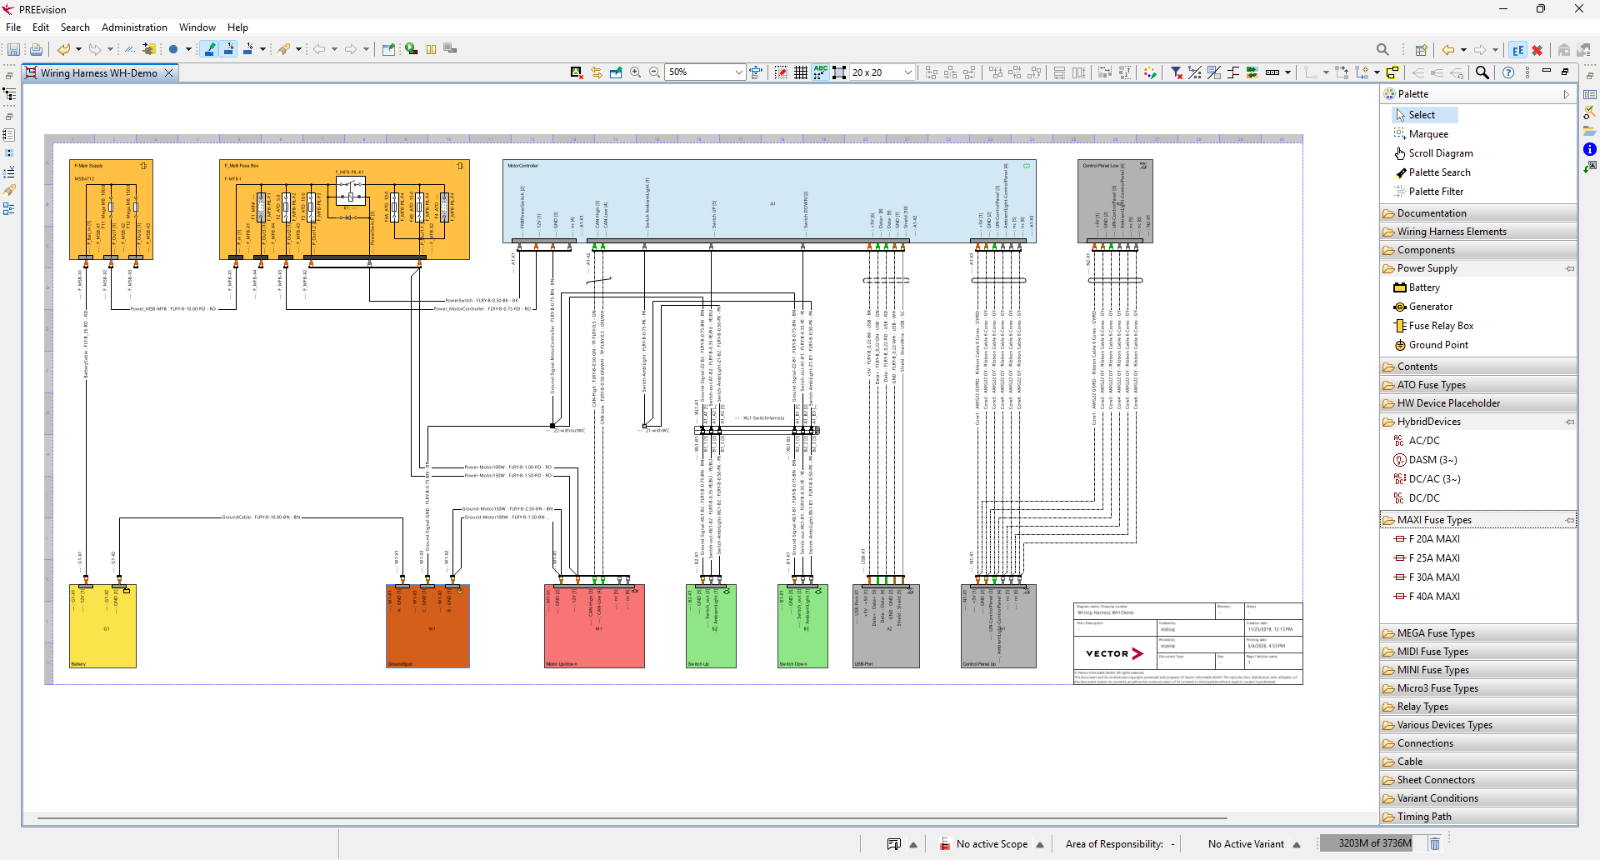Viewport: 1600px width, 860px height.
Task: Open the Edit menu
Action: coord(41,27)
